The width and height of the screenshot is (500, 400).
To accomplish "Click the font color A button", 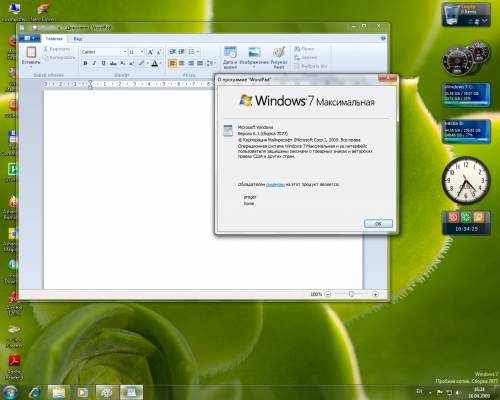I will coord(155,63).
